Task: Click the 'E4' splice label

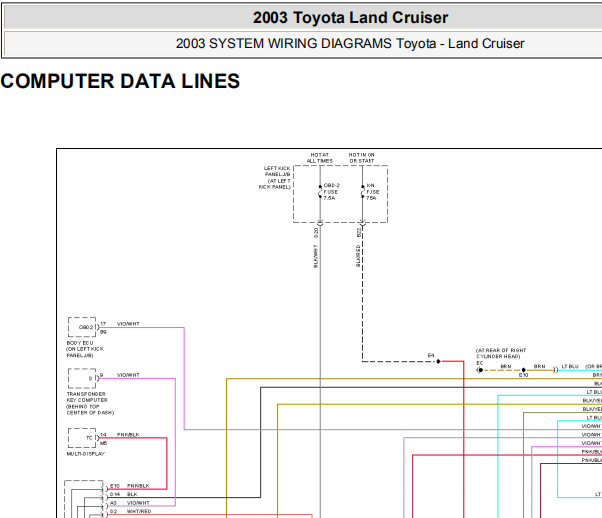Action: [x=431, y=356]
